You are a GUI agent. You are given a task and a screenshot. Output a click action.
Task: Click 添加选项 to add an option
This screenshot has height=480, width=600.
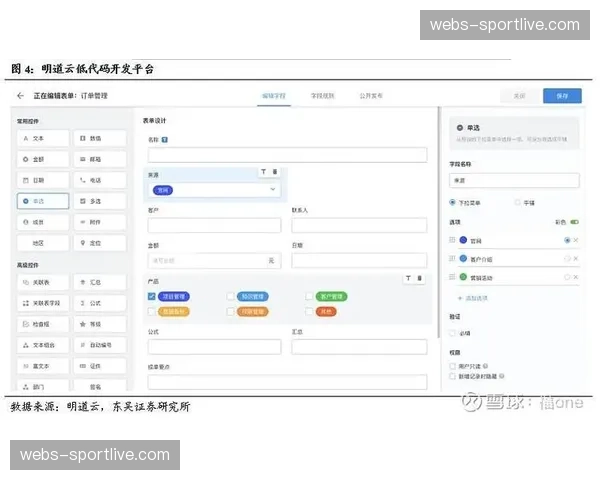point(473,298)
